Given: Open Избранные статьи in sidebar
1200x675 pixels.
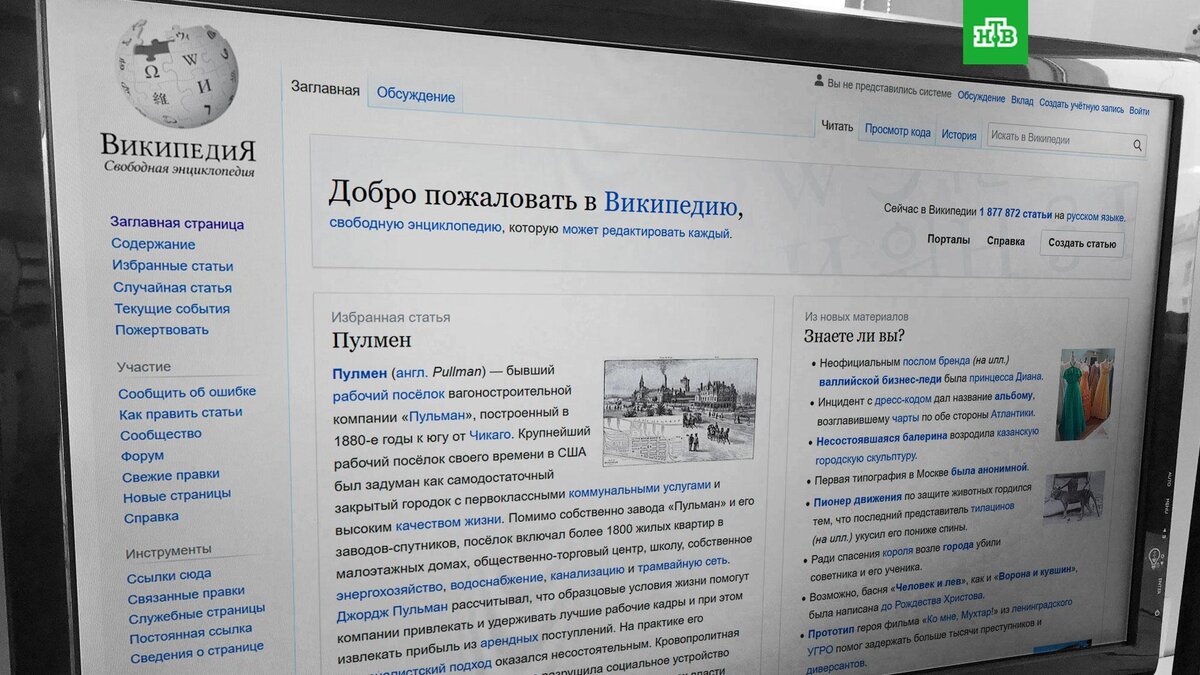Looking at the screenshot, I should click(x=173, y=266).
